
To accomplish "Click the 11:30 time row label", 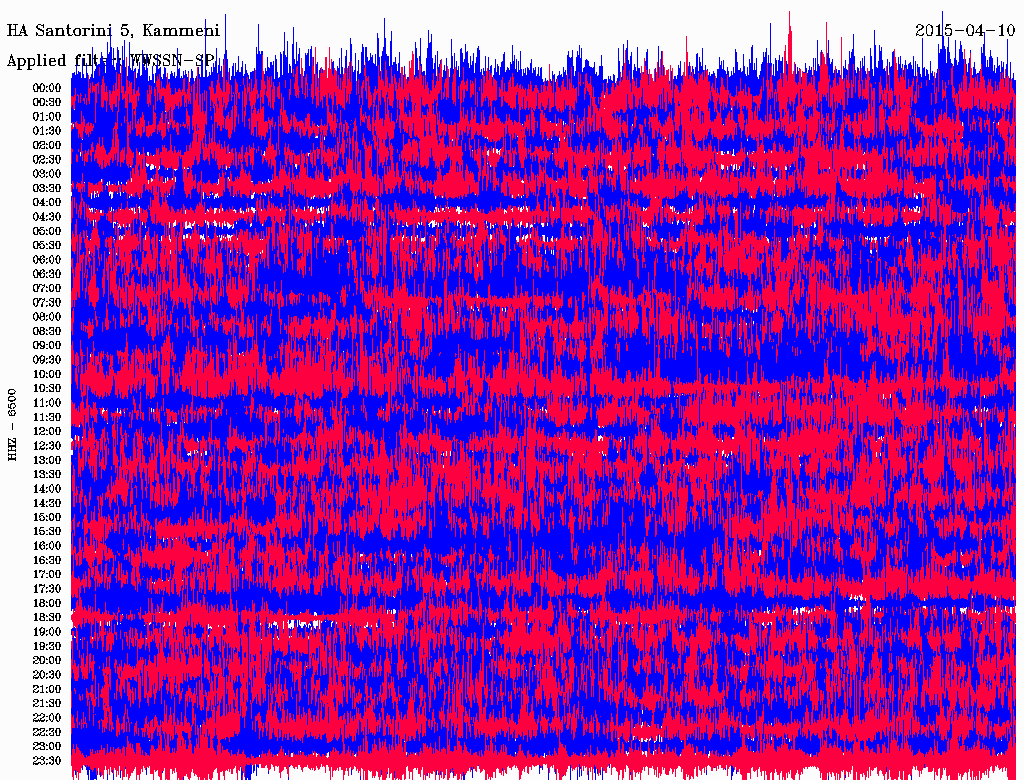I will [47, 417].
